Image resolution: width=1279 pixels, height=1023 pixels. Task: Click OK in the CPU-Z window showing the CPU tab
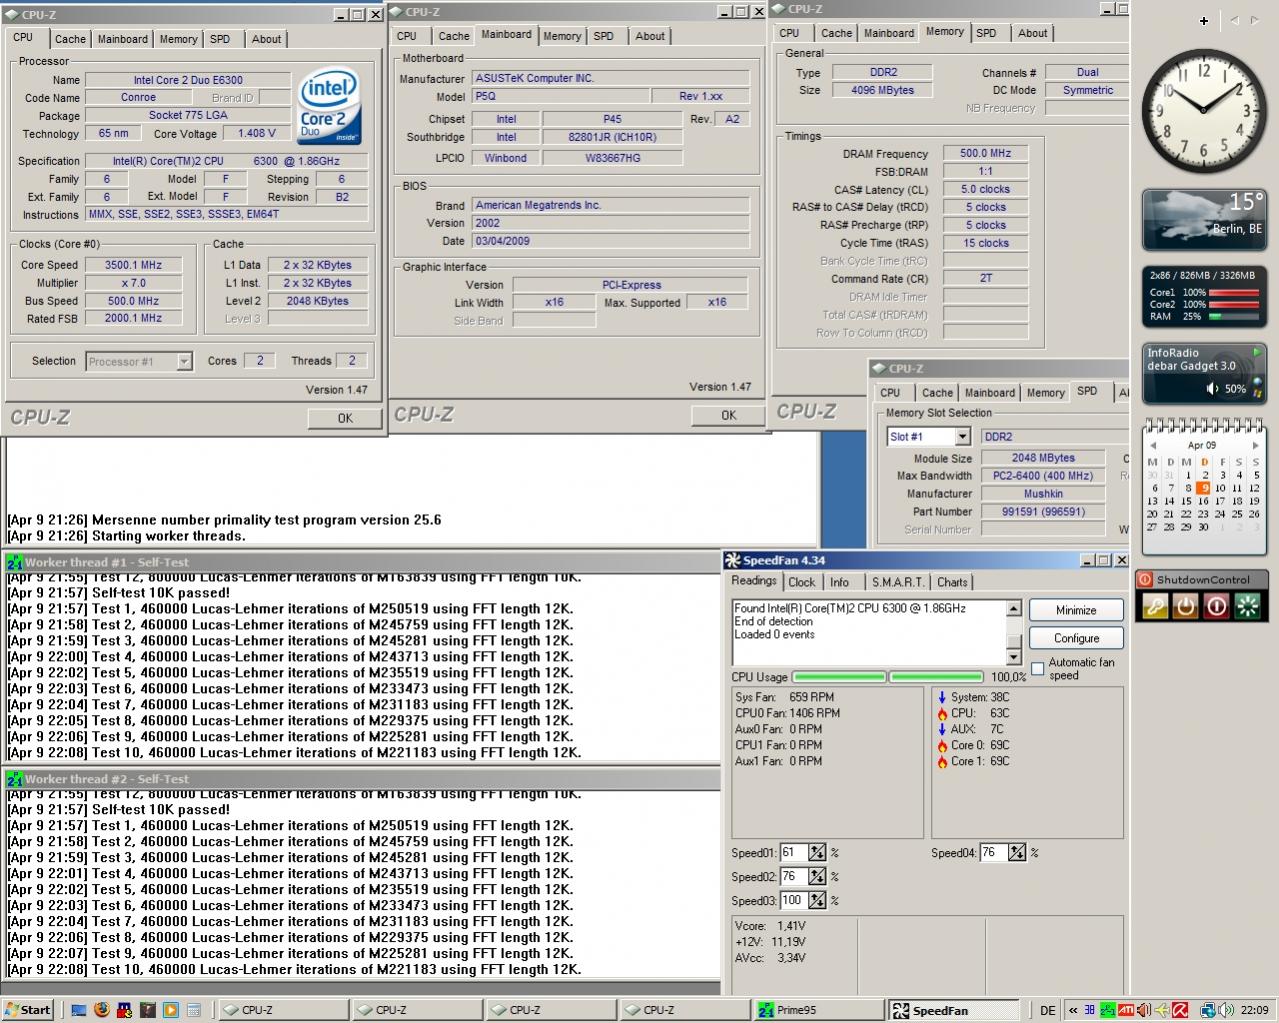coord(345,418)
